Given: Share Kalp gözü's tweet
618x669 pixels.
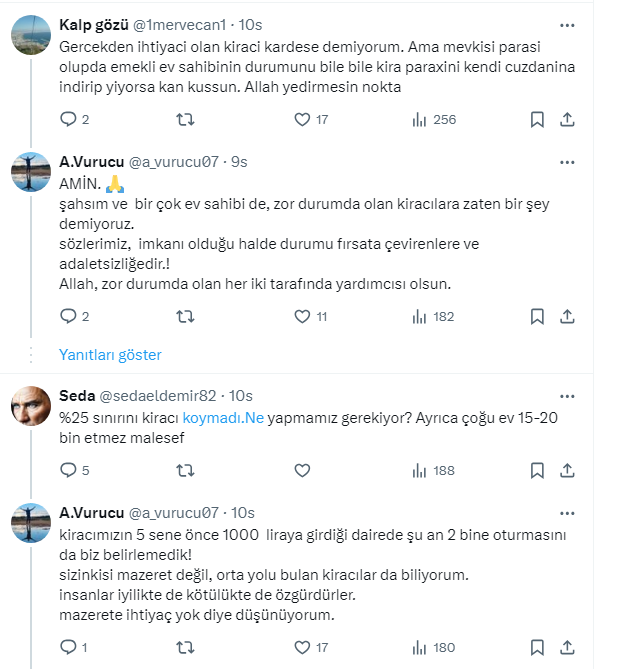Looking at the screenshot, I should (567, 120).
